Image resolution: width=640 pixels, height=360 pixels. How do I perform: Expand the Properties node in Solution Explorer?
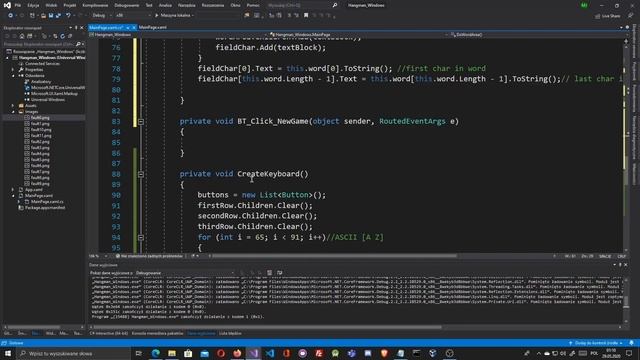(13, 69)
